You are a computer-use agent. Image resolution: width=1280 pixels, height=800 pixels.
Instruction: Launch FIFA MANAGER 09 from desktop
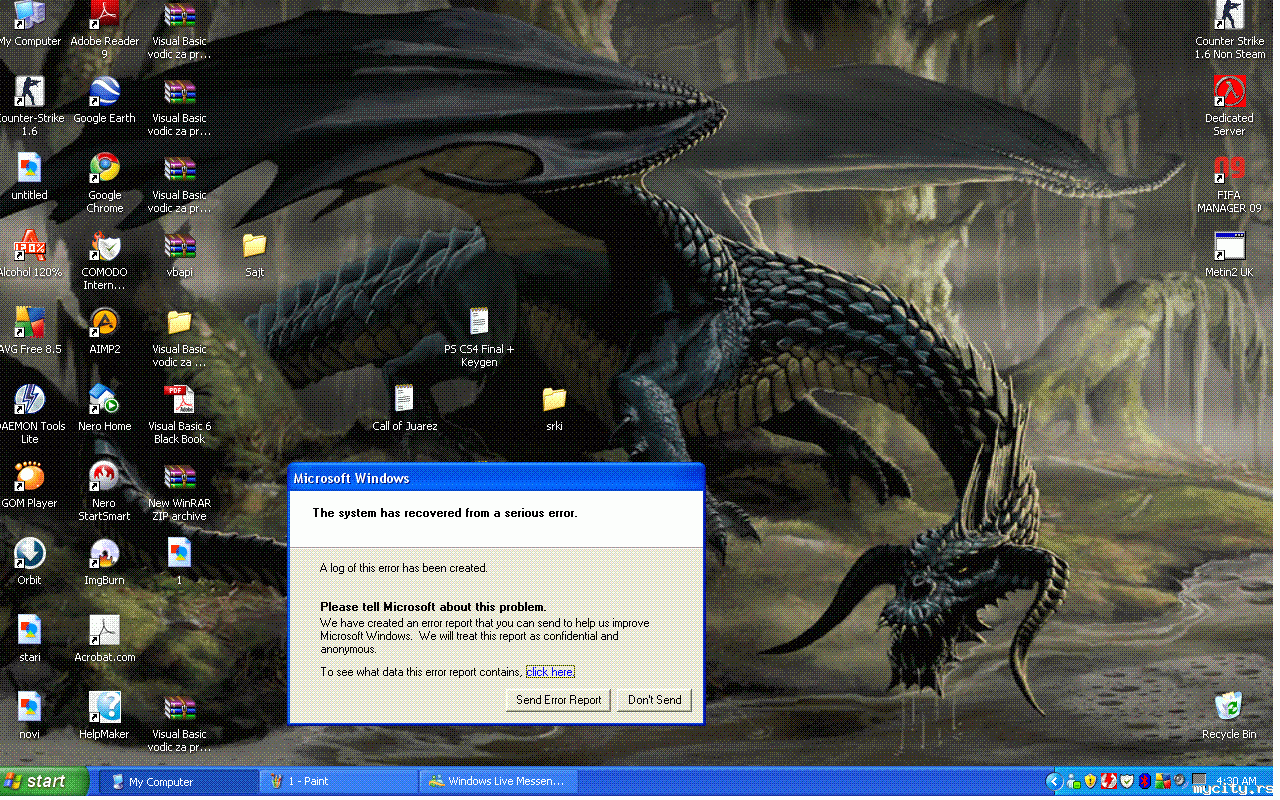(x=1230, y=184)
